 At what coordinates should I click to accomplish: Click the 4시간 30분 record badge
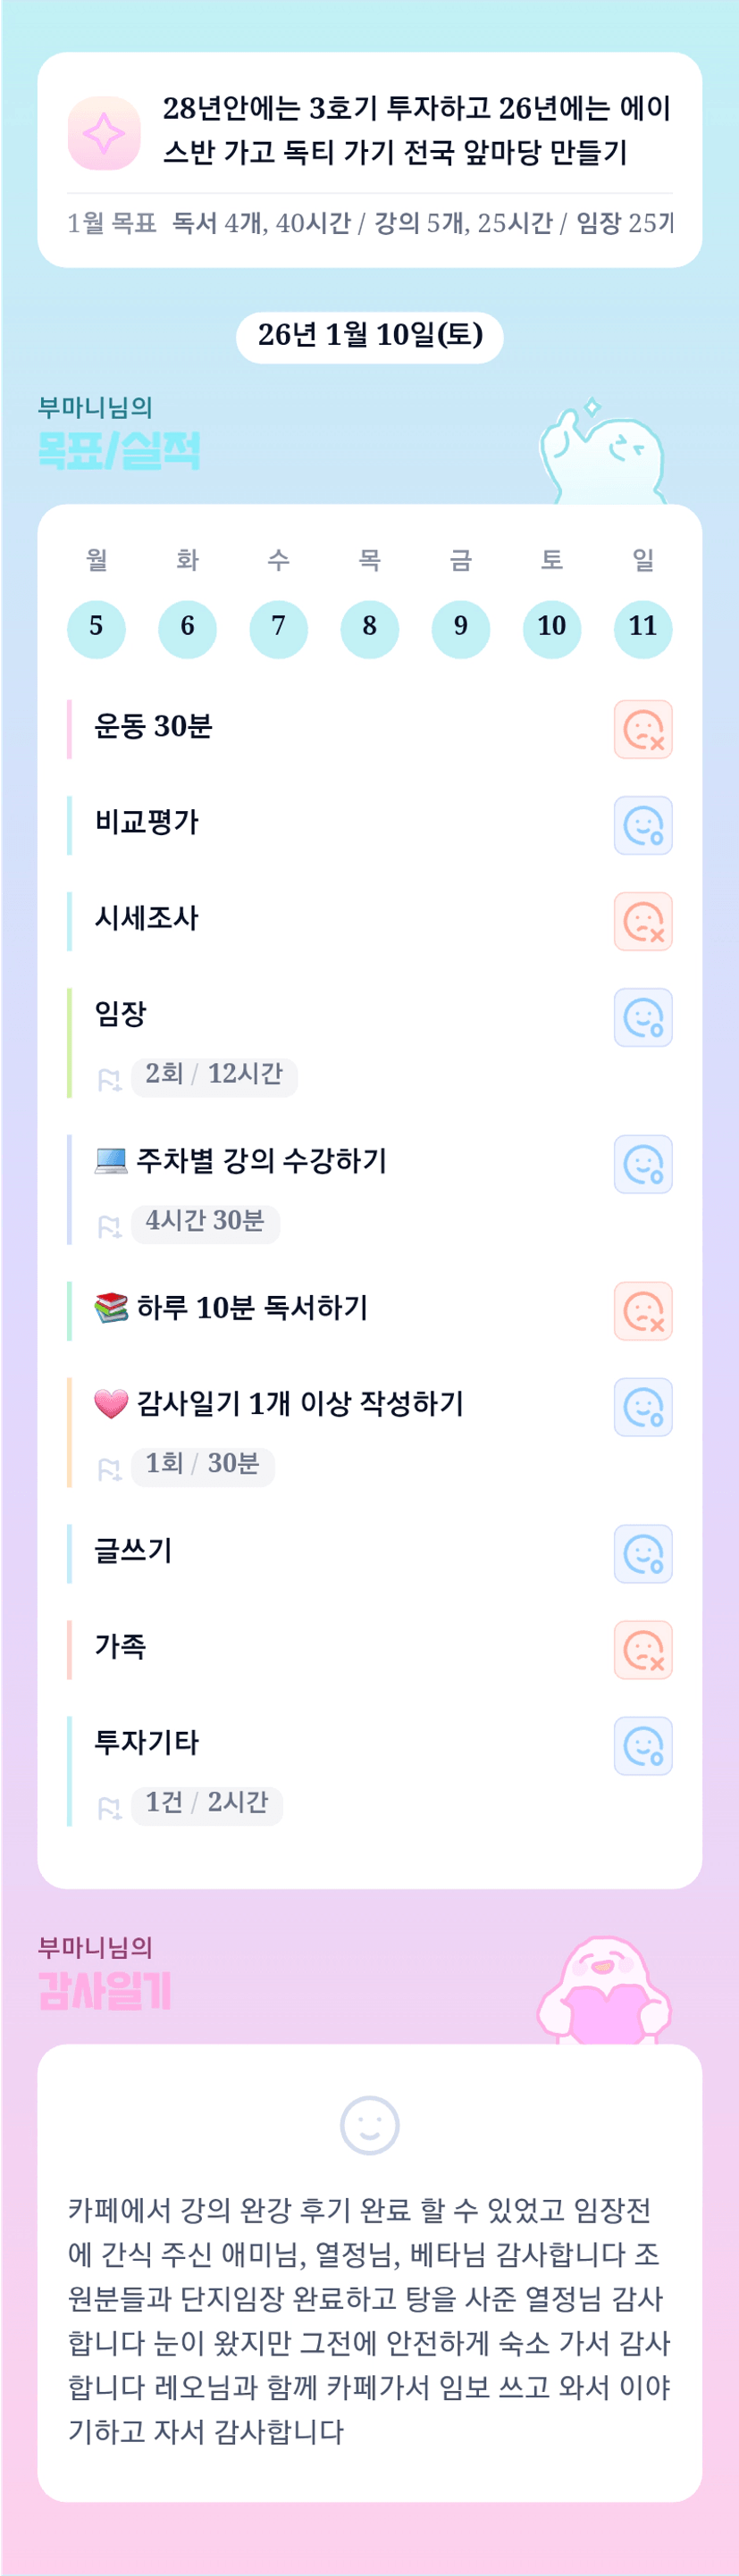205,1223
